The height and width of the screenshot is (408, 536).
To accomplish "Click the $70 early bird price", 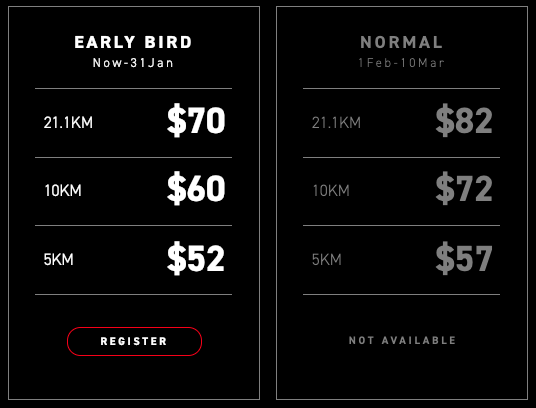I will [196, 120].
